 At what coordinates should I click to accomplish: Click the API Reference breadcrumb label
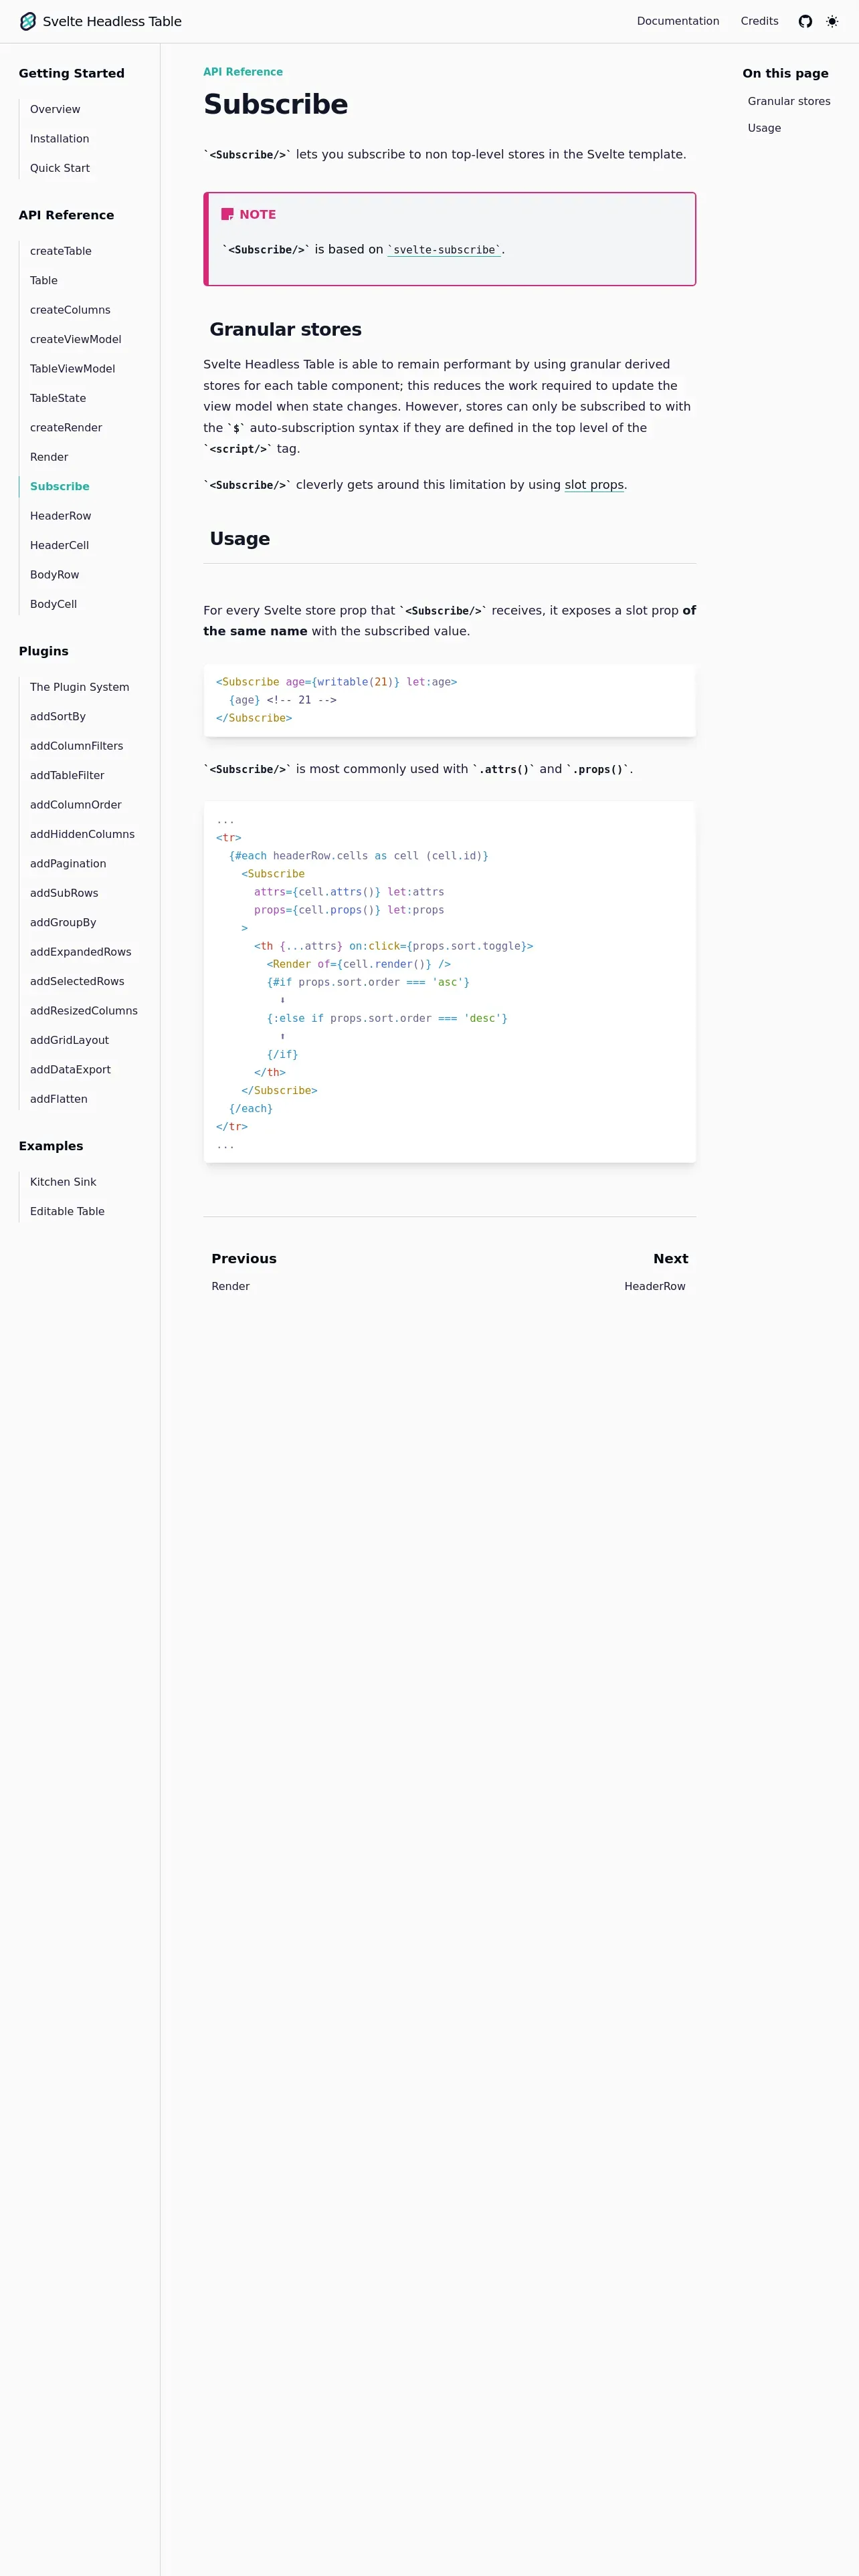coord(243,72)
